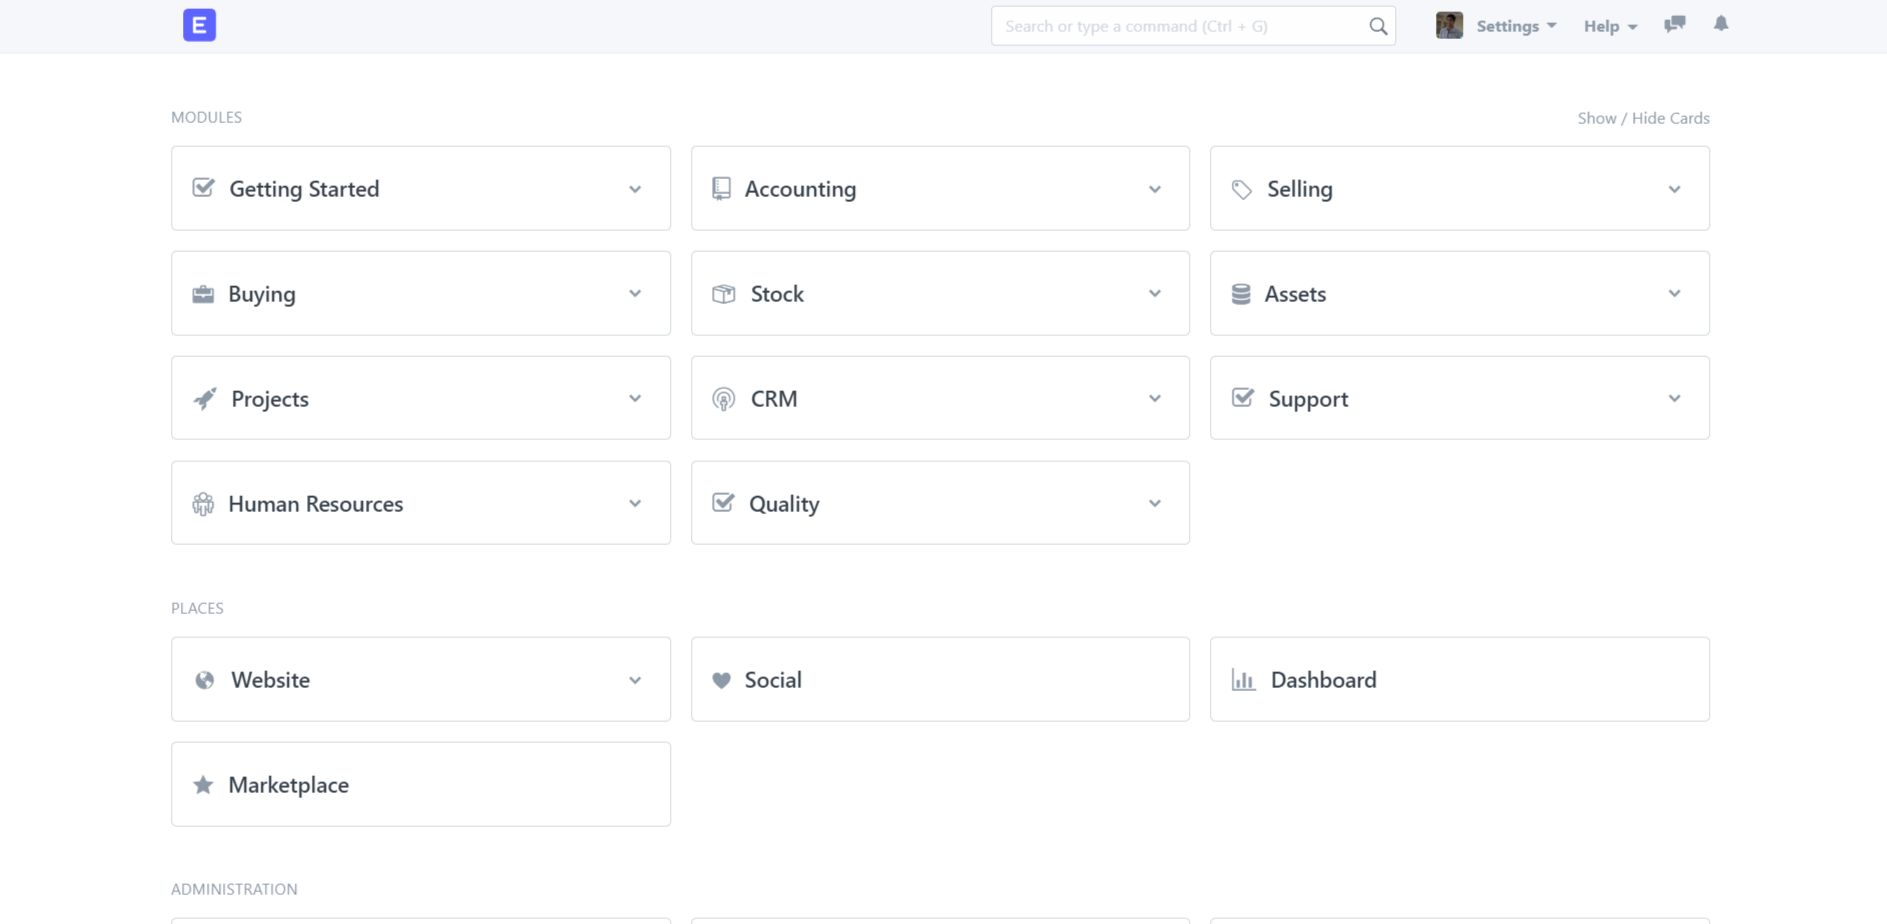Expand the Human Resources card chevron
The image size is (1887, 924).
[635, 504]
